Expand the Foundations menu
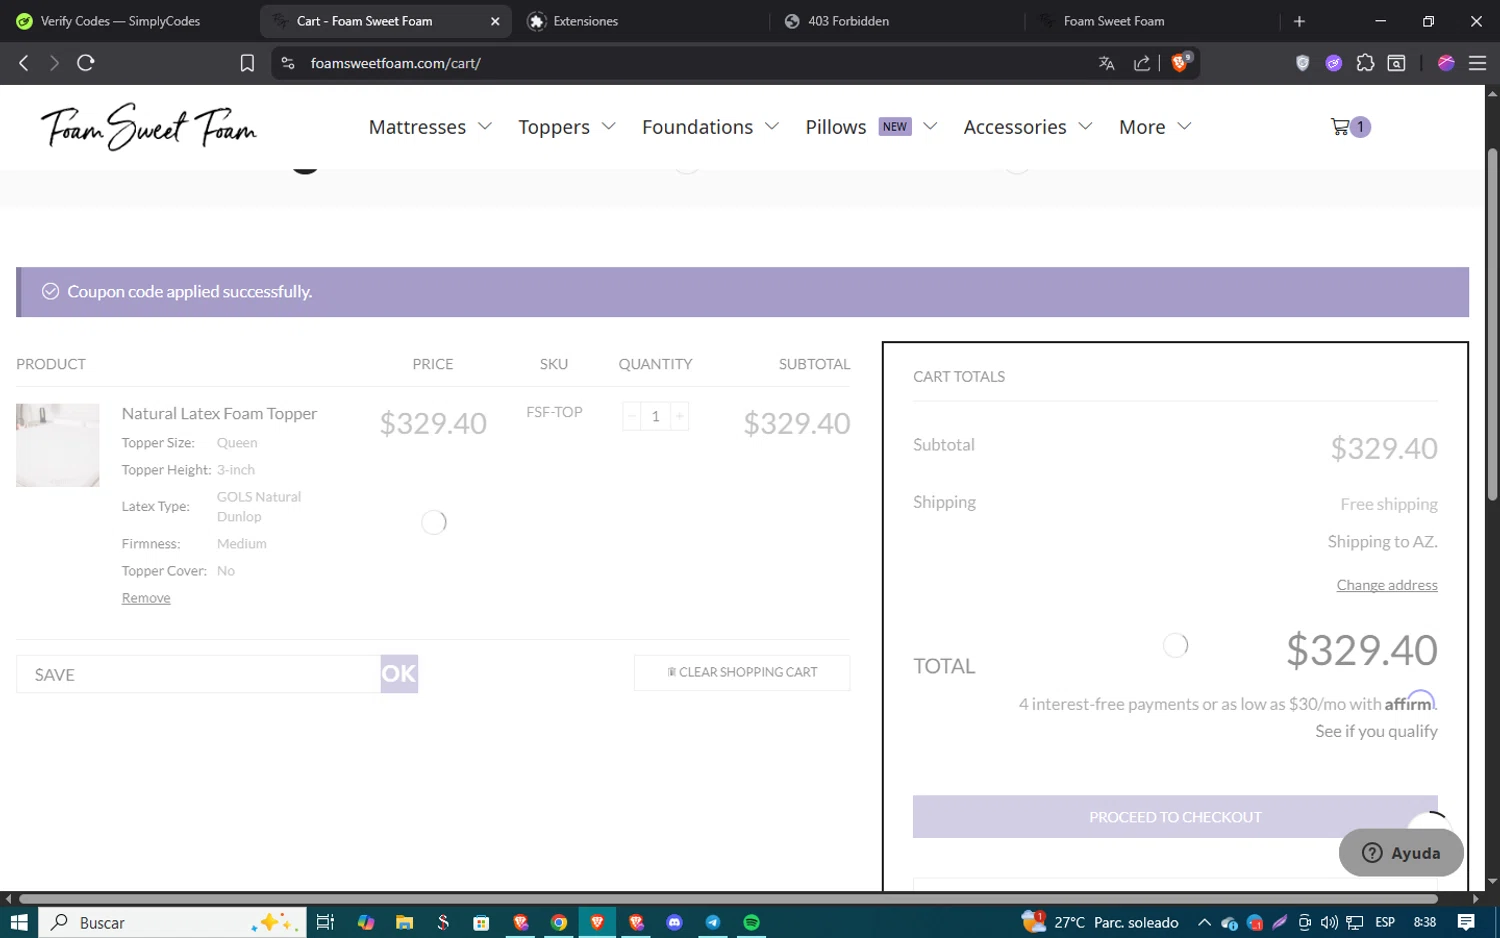 coord(710,127)
